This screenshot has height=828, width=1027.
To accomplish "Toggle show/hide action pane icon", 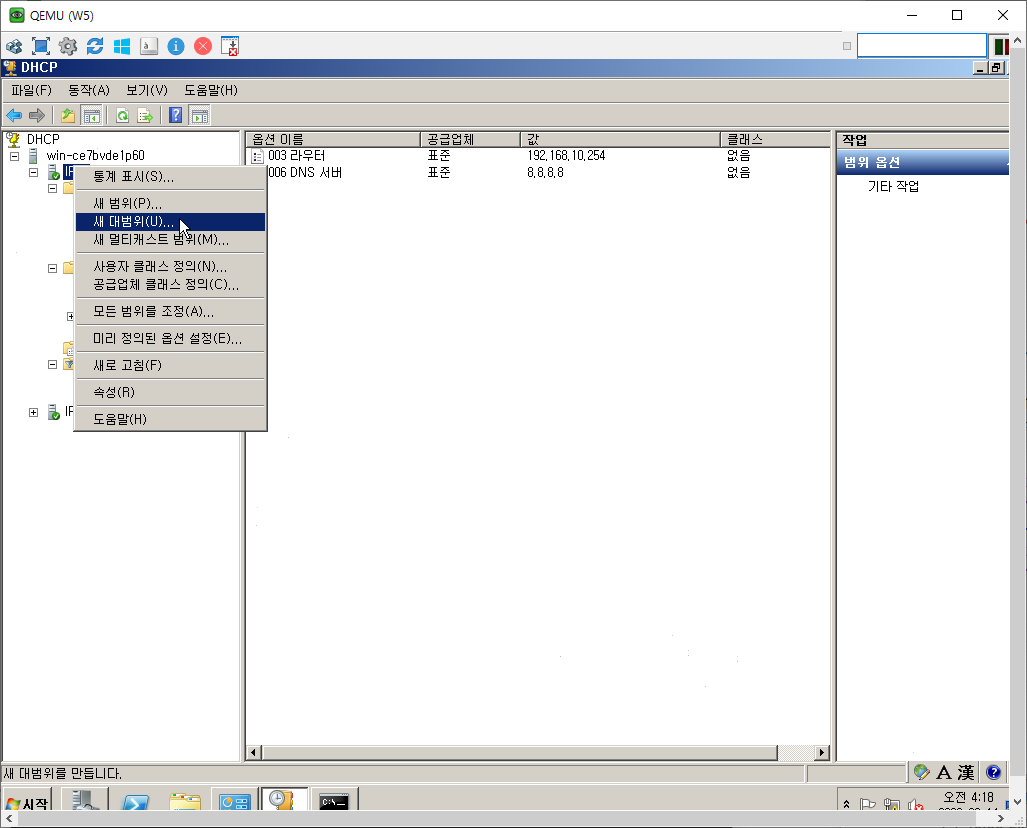I will coord(199,115).
